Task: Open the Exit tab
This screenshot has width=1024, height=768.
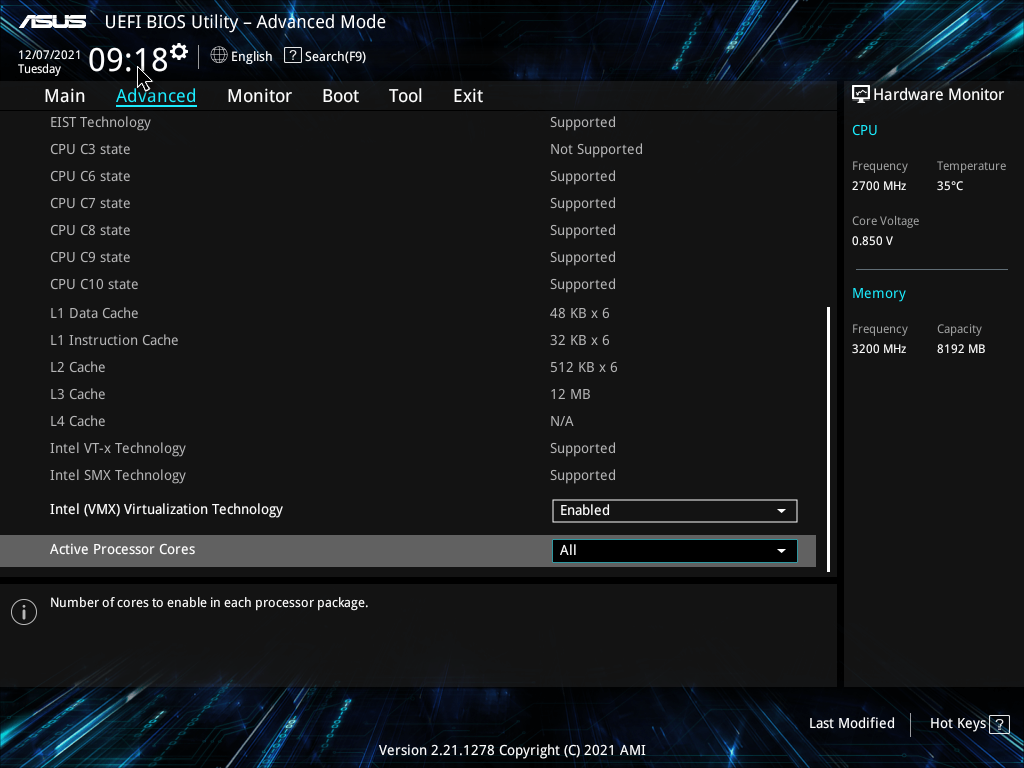Action: pos(468,95)
